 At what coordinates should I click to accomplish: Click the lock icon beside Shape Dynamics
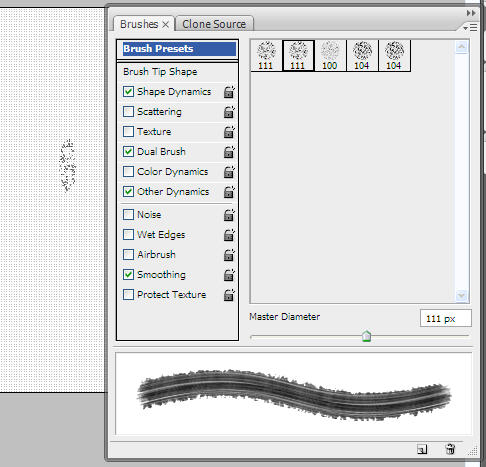(229, 92)
